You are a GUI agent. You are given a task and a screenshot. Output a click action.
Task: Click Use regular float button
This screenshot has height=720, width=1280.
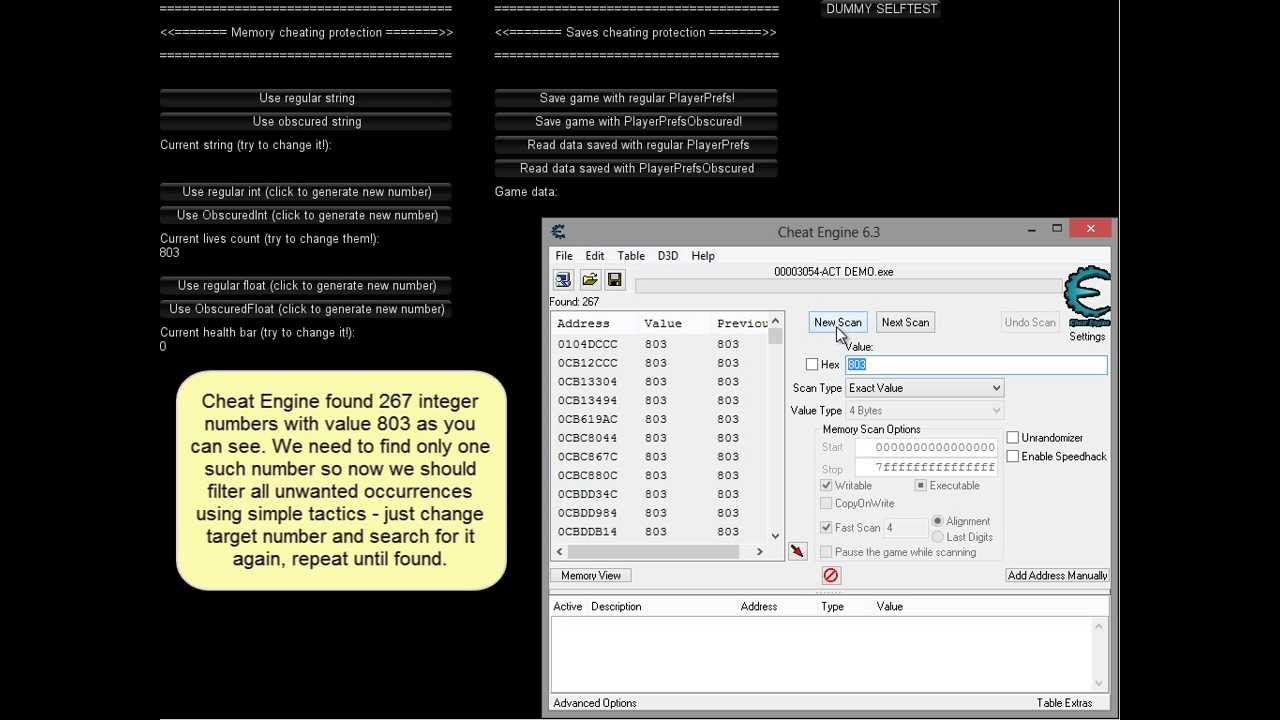(x=306, y=286)
